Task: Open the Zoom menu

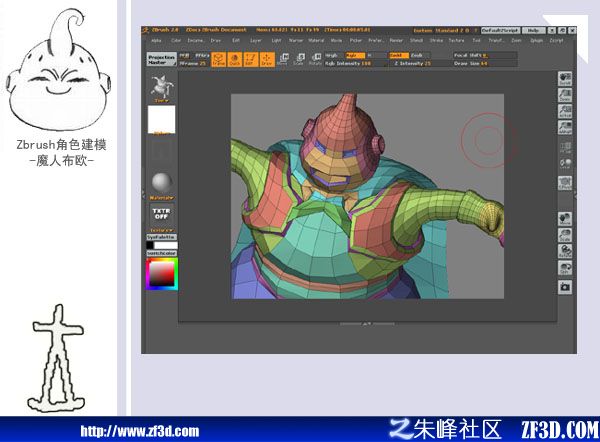Action: tap(517, 40)
